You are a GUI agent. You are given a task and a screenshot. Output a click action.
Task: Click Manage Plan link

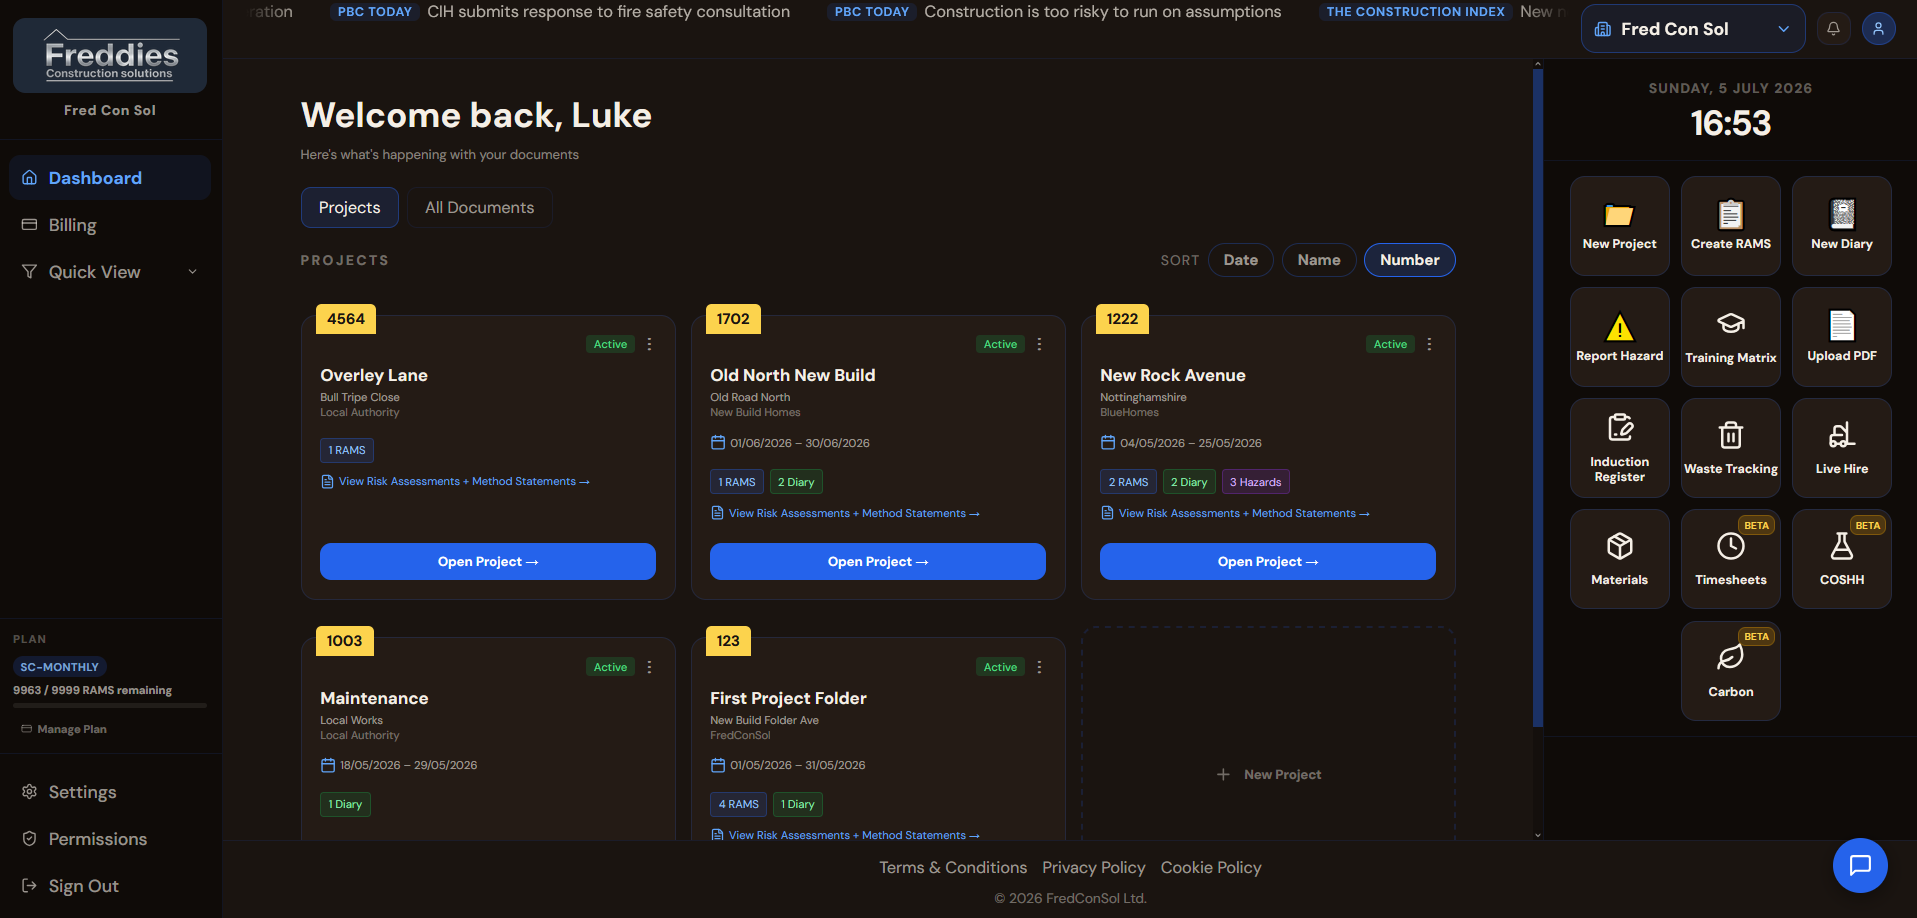pyautogui.click(x=64, y=729)
